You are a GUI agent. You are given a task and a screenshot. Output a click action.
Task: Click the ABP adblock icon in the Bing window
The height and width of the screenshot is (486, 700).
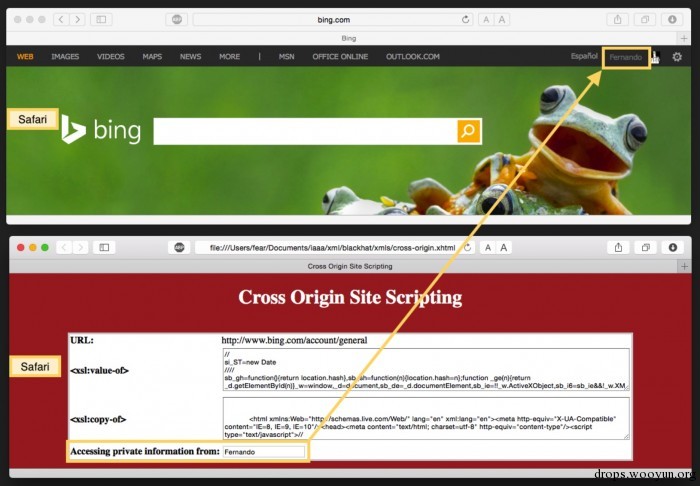coord(177,19)
